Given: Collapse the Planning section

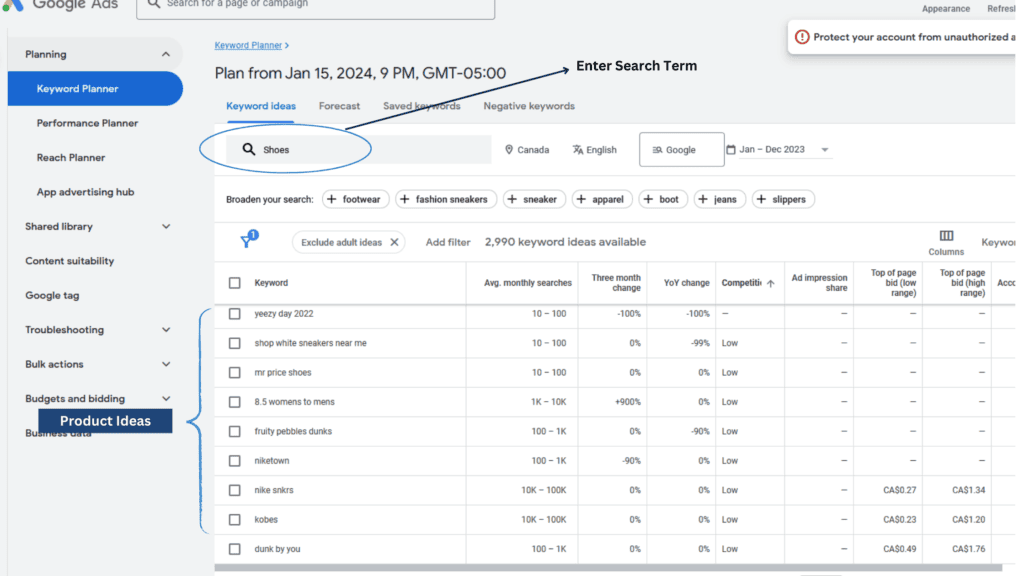Looking at the screenshot, I should (x=166, y=54).
